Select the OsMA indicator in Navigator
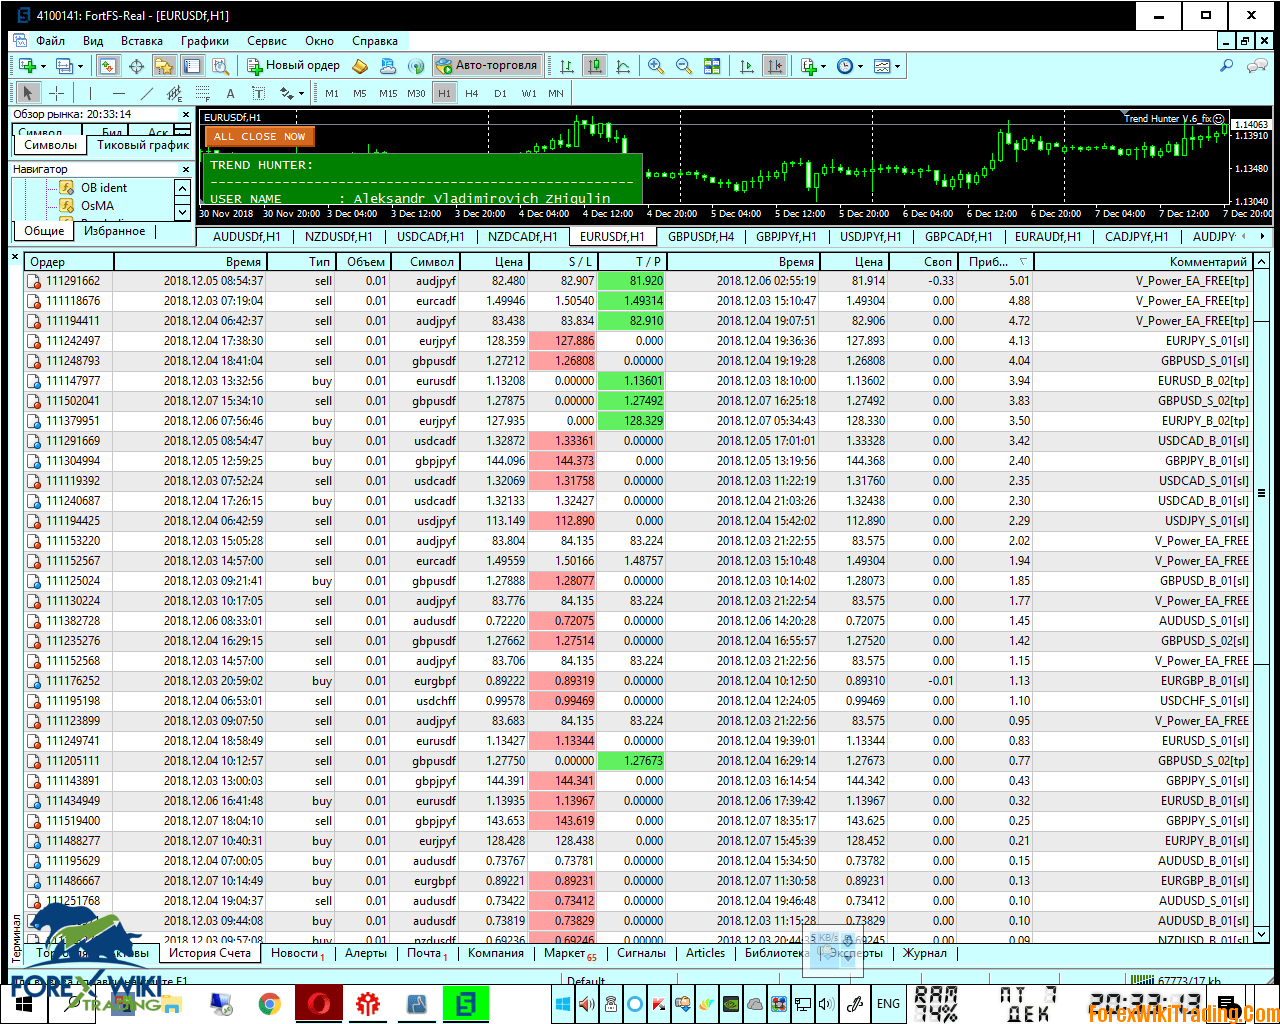Viewport: 1280px width, 1024px height. tap(97, 205)
